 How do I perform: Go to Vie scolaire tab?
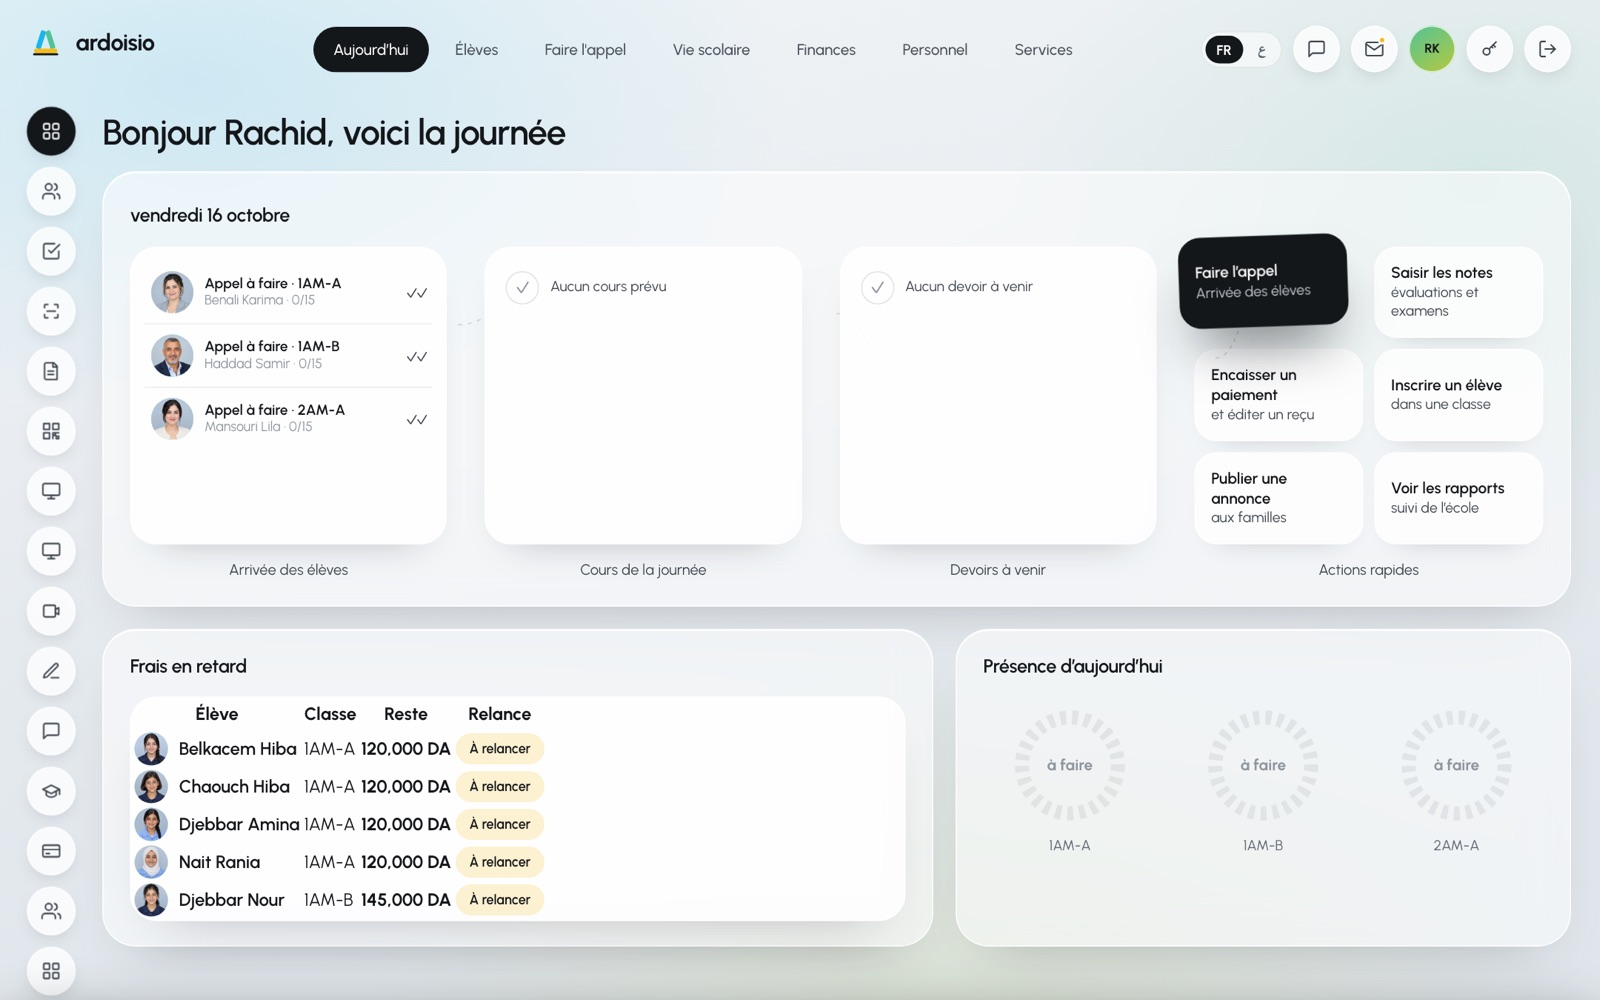click(711, 50)
